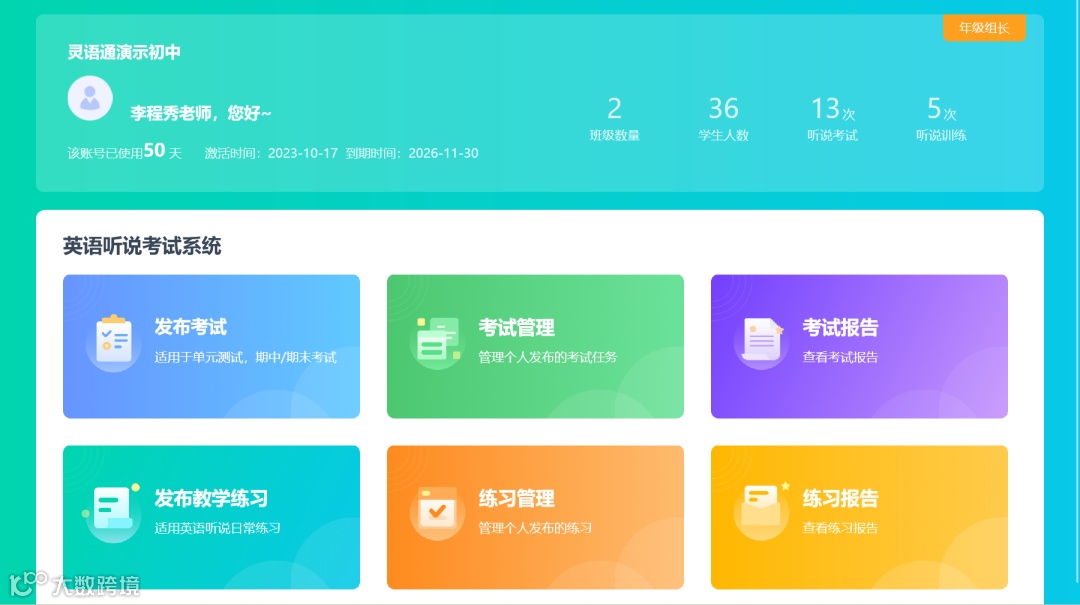
Task: Click the description 查看考试报告
Action: click(x=840, y=357)
